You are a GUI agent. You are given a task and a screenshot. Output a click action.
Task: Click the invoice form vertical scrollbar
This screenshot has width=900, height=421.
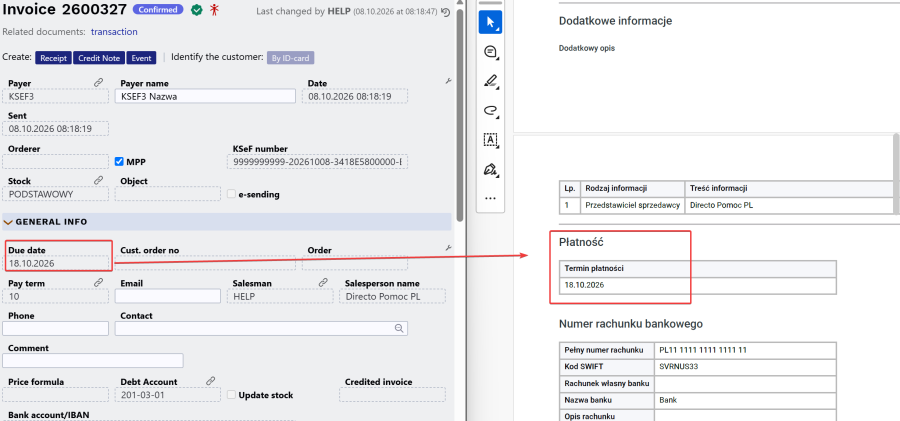[460, 115]
